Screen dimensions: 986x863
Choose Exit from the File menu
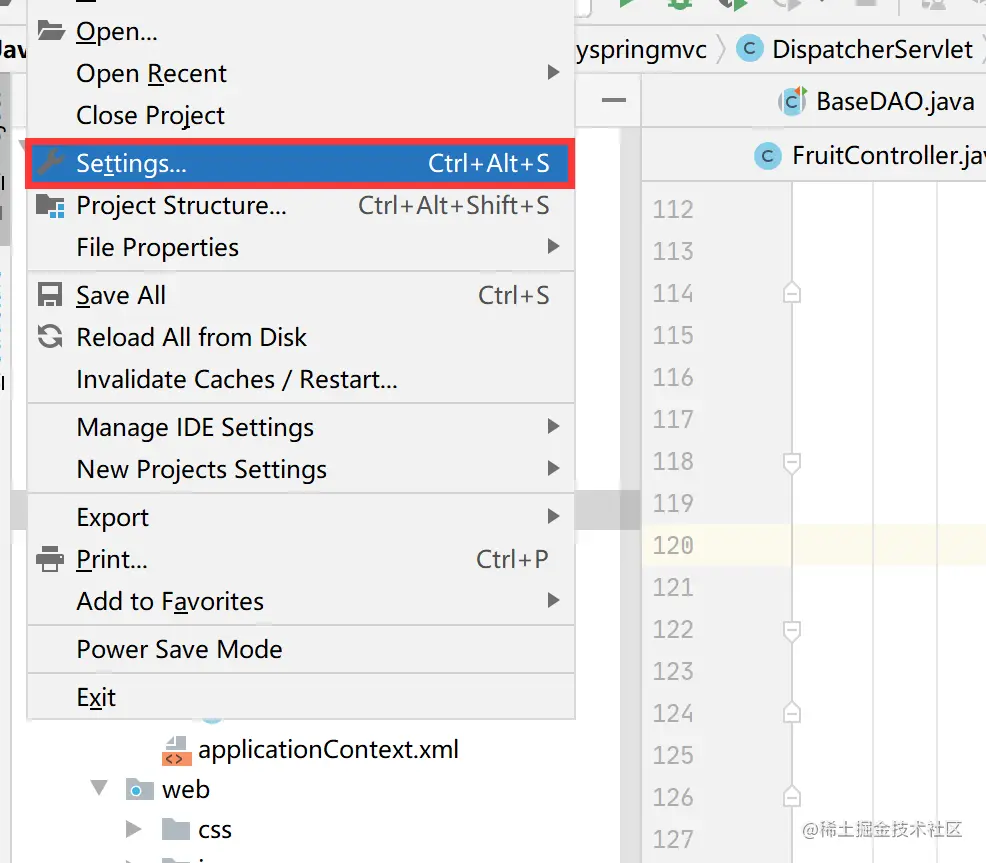[96, 697]
